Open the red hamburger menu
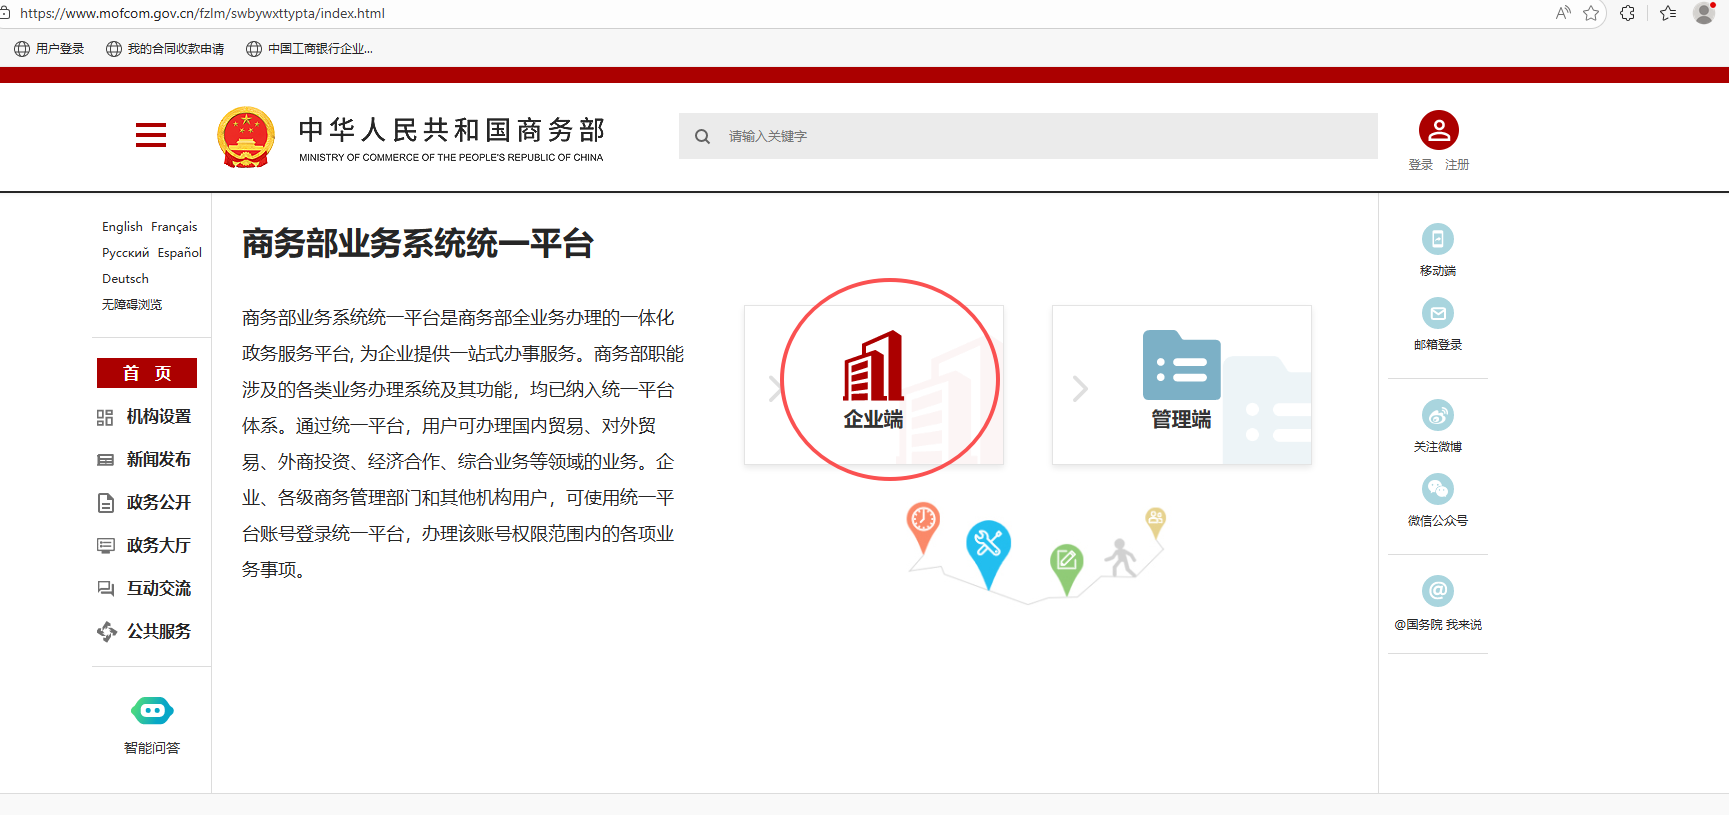Screen dimensions: 1729x815 point(151,135)
